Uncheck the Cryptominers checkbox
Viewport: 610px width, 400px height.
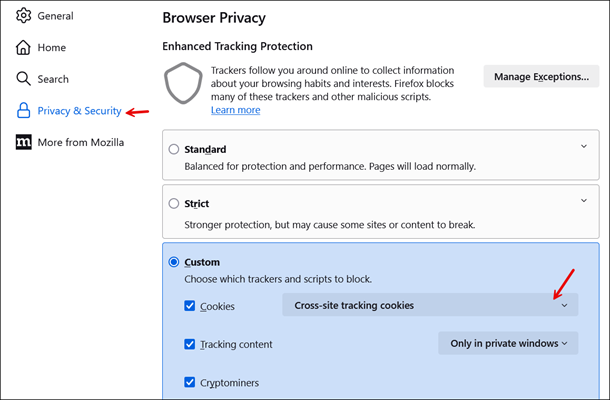pos(189,382)
